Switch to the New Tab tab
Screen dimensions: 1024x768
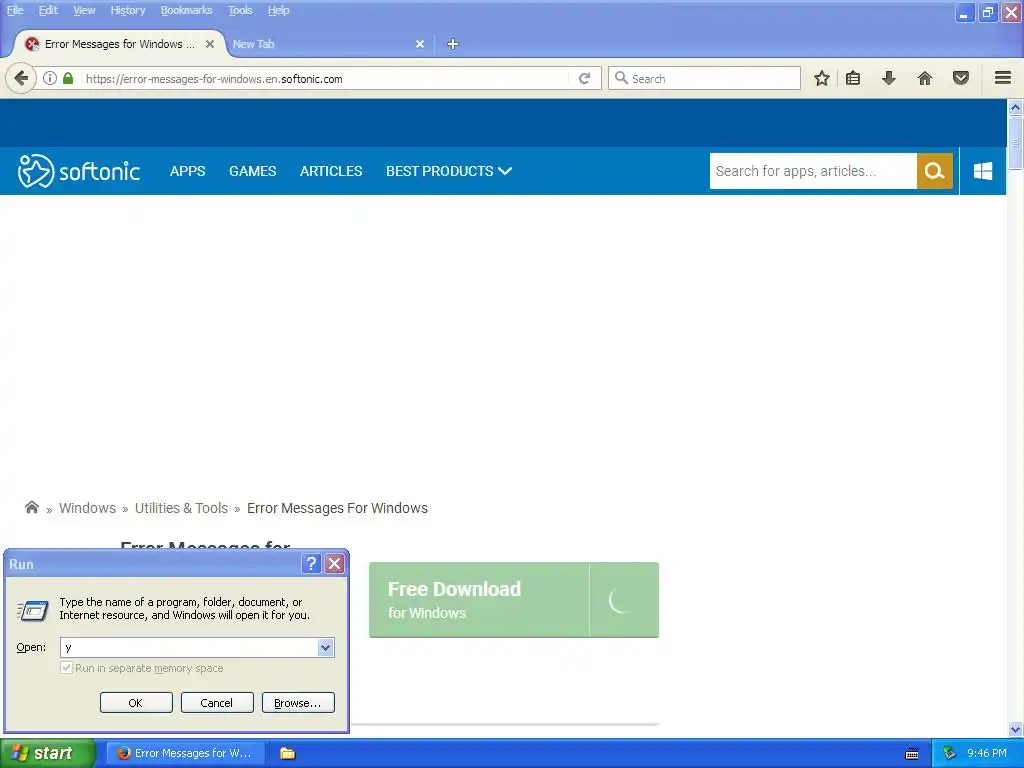click(x=327, y=44)
